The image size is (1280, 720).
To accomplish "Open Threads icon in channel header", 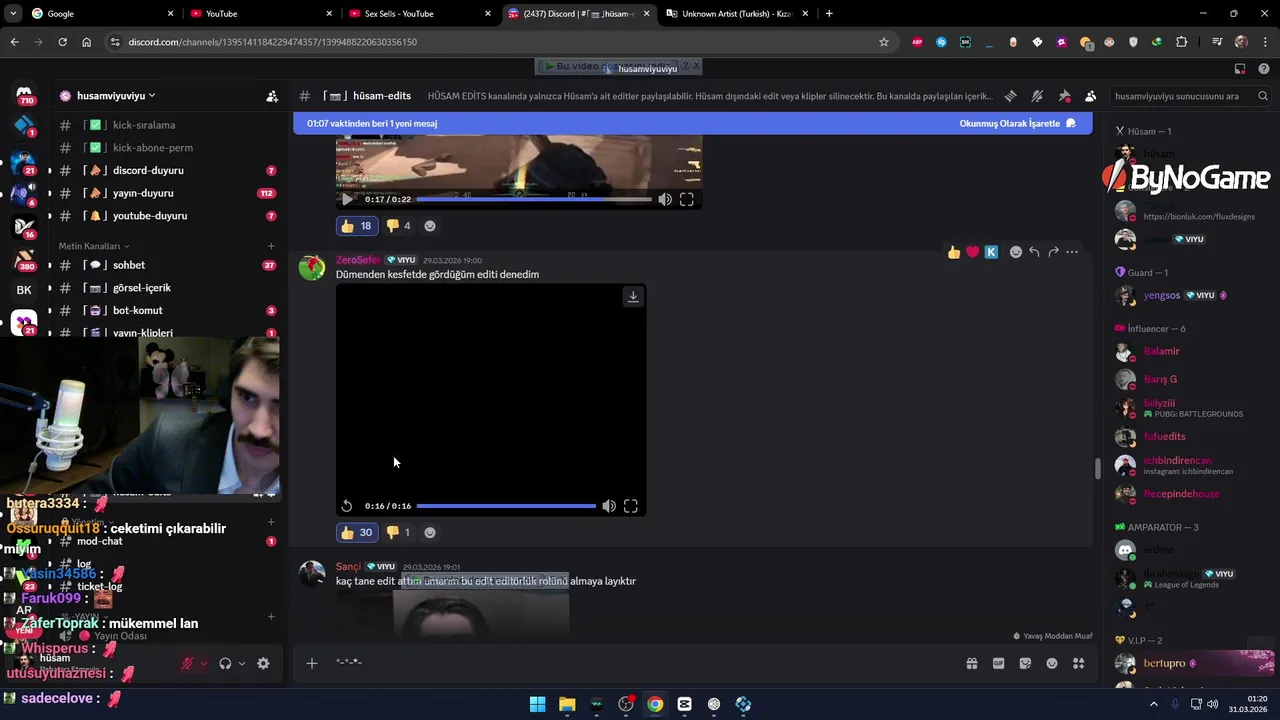I will click(1011, 96).
